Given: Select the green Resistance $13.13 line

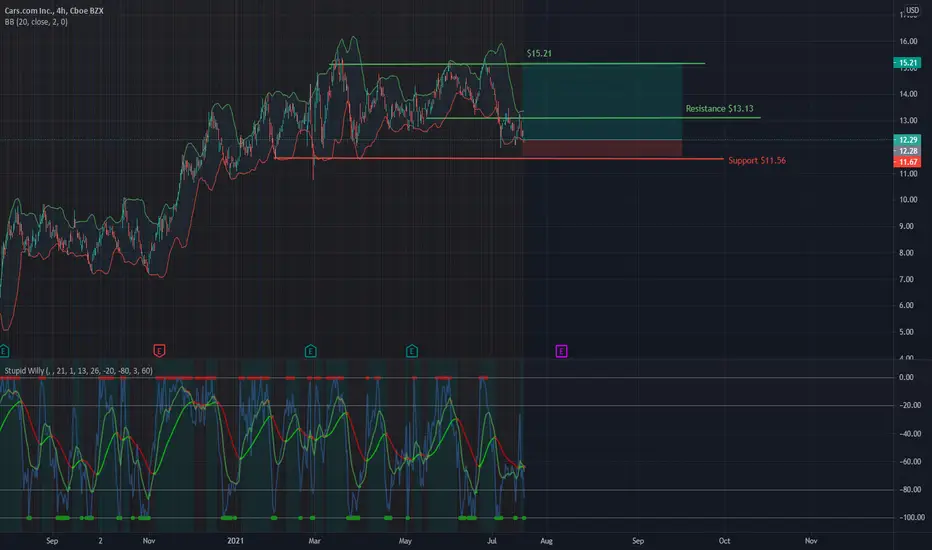Looking at the screenshot, I should pos(593,118).
